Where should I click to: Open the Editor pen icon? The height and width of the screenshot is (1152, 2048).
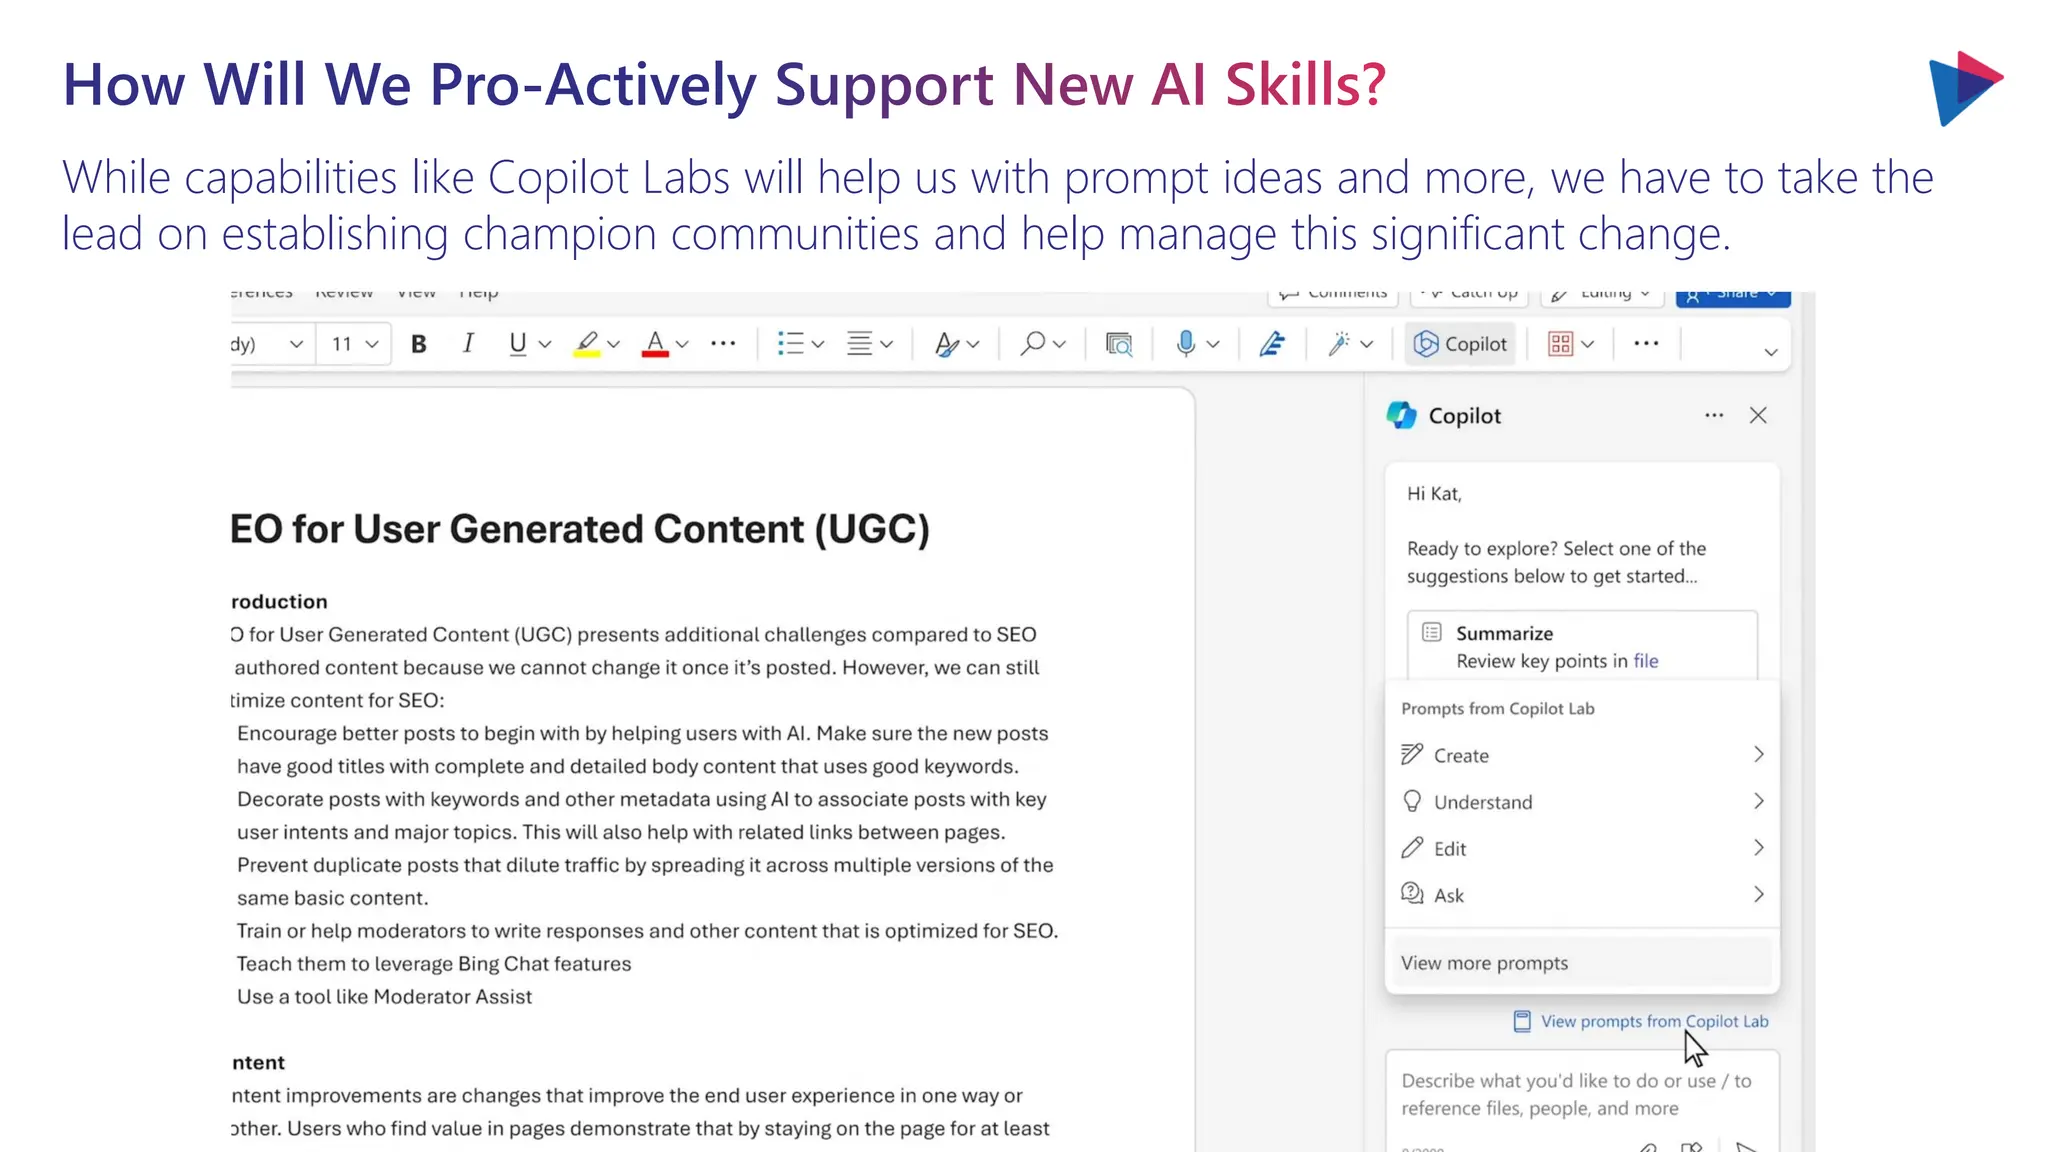[1272, 344]
